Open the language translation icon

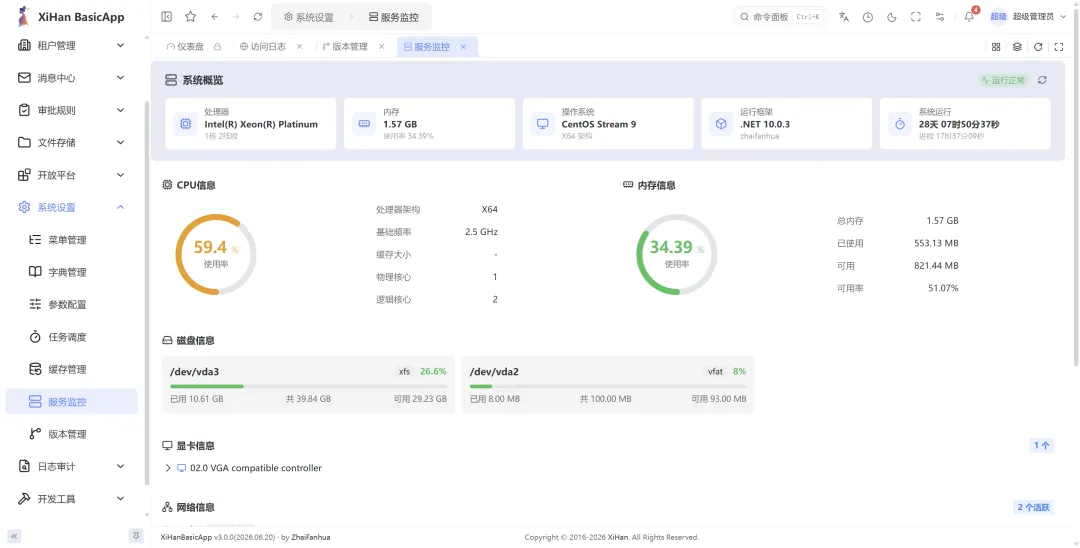[x=844, y=17]
